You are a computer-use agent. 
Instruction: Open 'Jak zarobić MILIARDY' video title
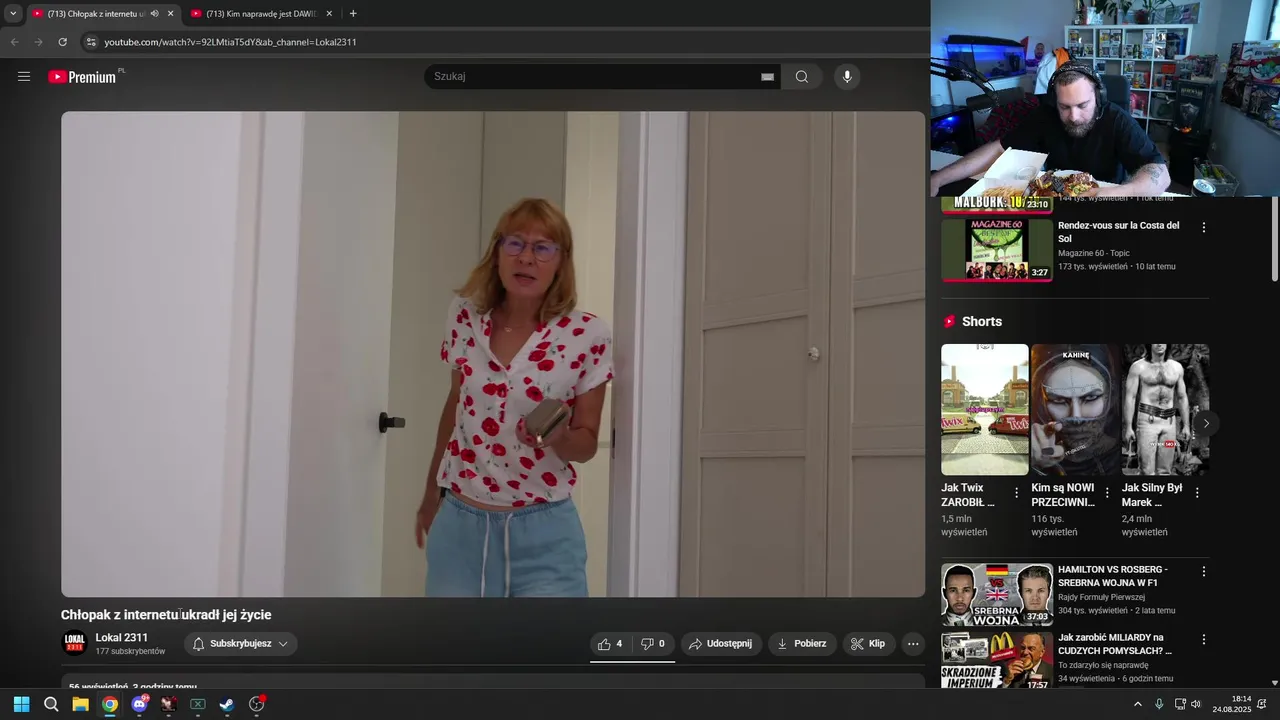pyautogui.click(x=1115, y=644)
